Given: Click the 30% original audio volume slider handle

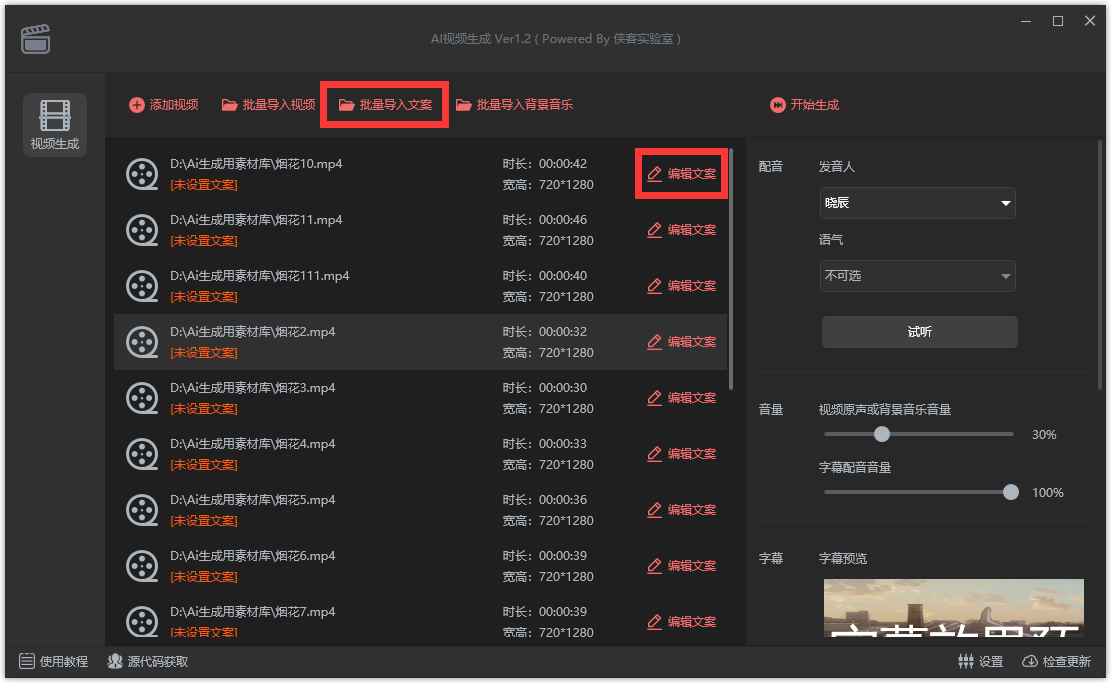Looking at the screenshot, I should point(882,434).
